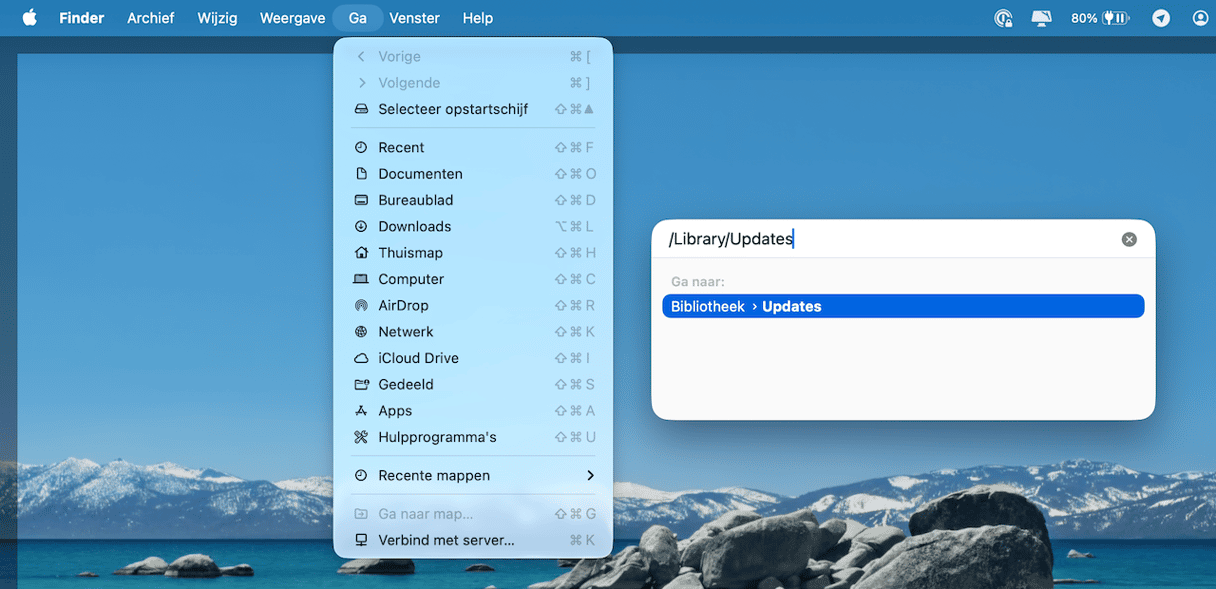Open the Apple menu icon

click(x=29, y=18)
